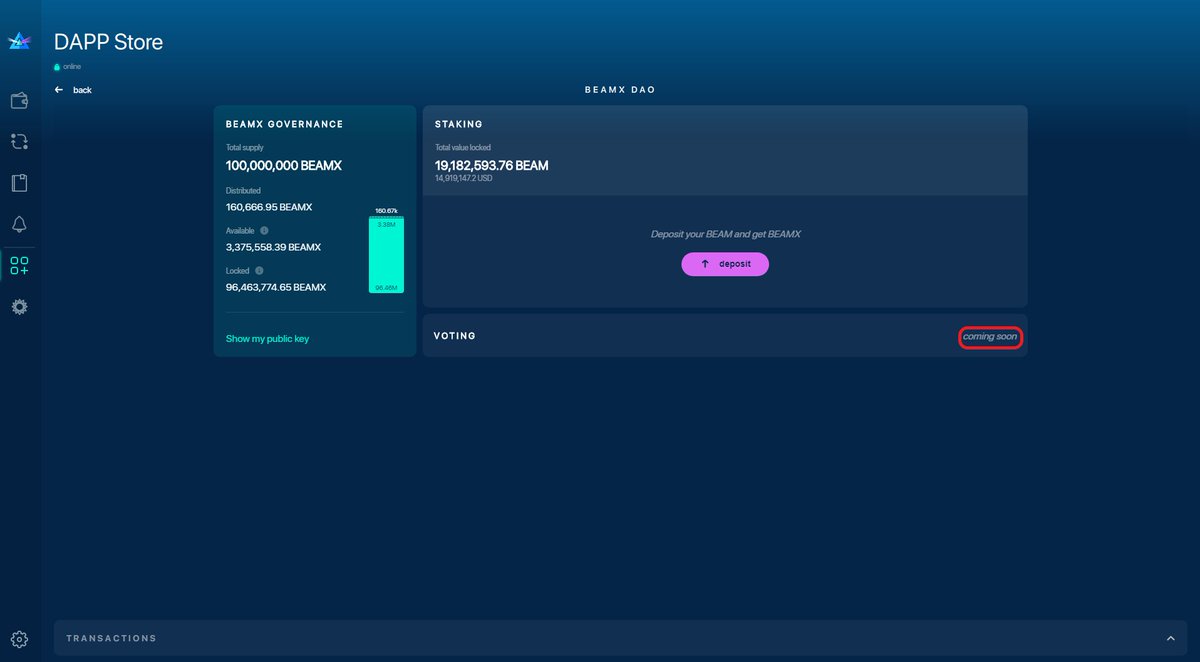Click the BEAMX GOVERNANCE heading
This screenshot has width=1200, height=662.
[285, 124]
